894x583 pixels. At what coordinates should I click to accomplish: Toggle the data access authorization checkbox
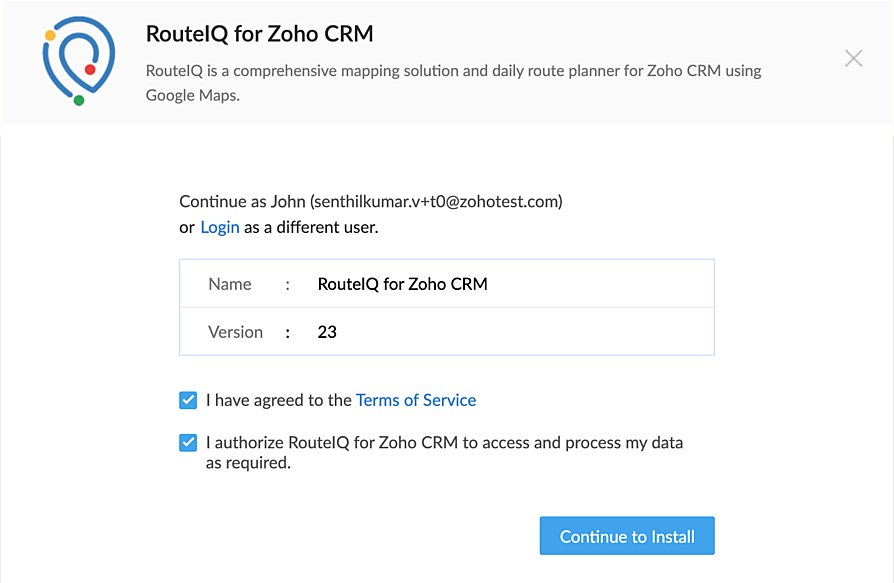pos(188,442)
